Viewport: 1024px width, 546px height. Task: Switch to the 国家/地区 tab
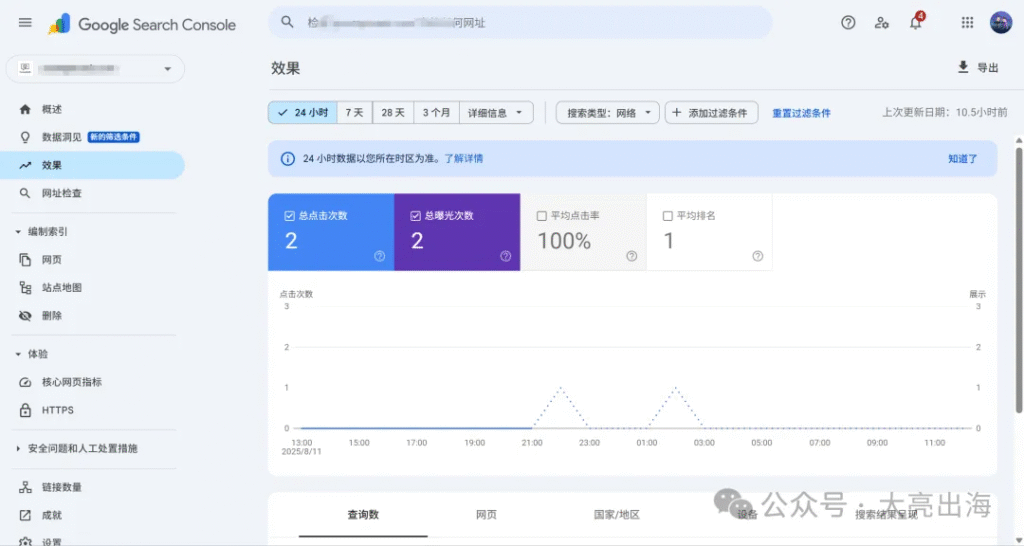tap(616, 515)
